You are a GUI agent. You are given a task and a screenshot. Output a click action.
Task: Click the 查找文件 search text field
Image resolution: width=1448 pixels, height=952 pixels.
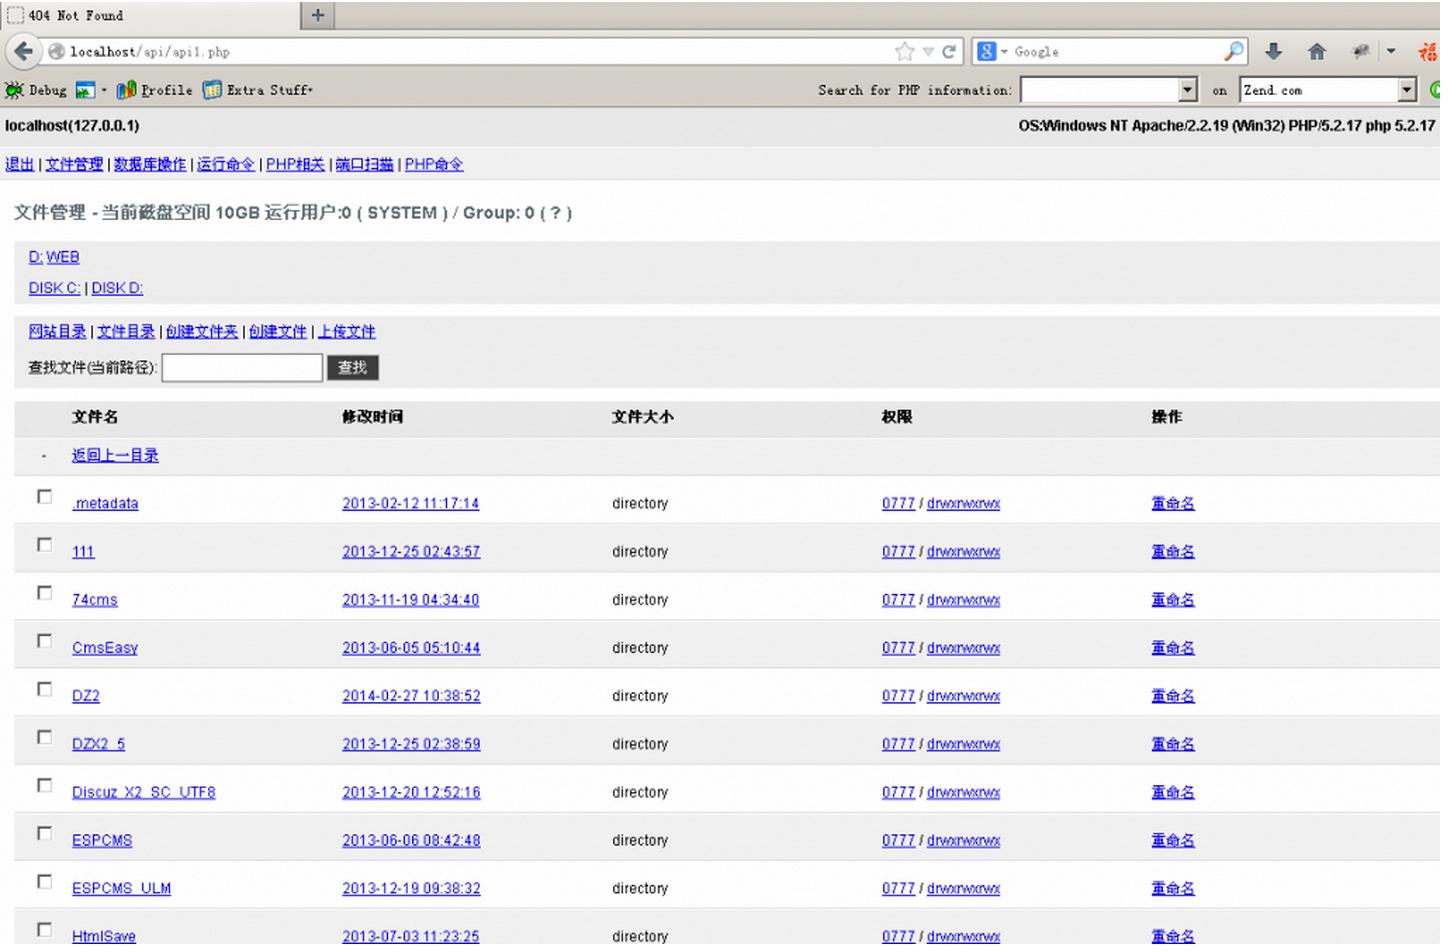[x=242, y=368]
